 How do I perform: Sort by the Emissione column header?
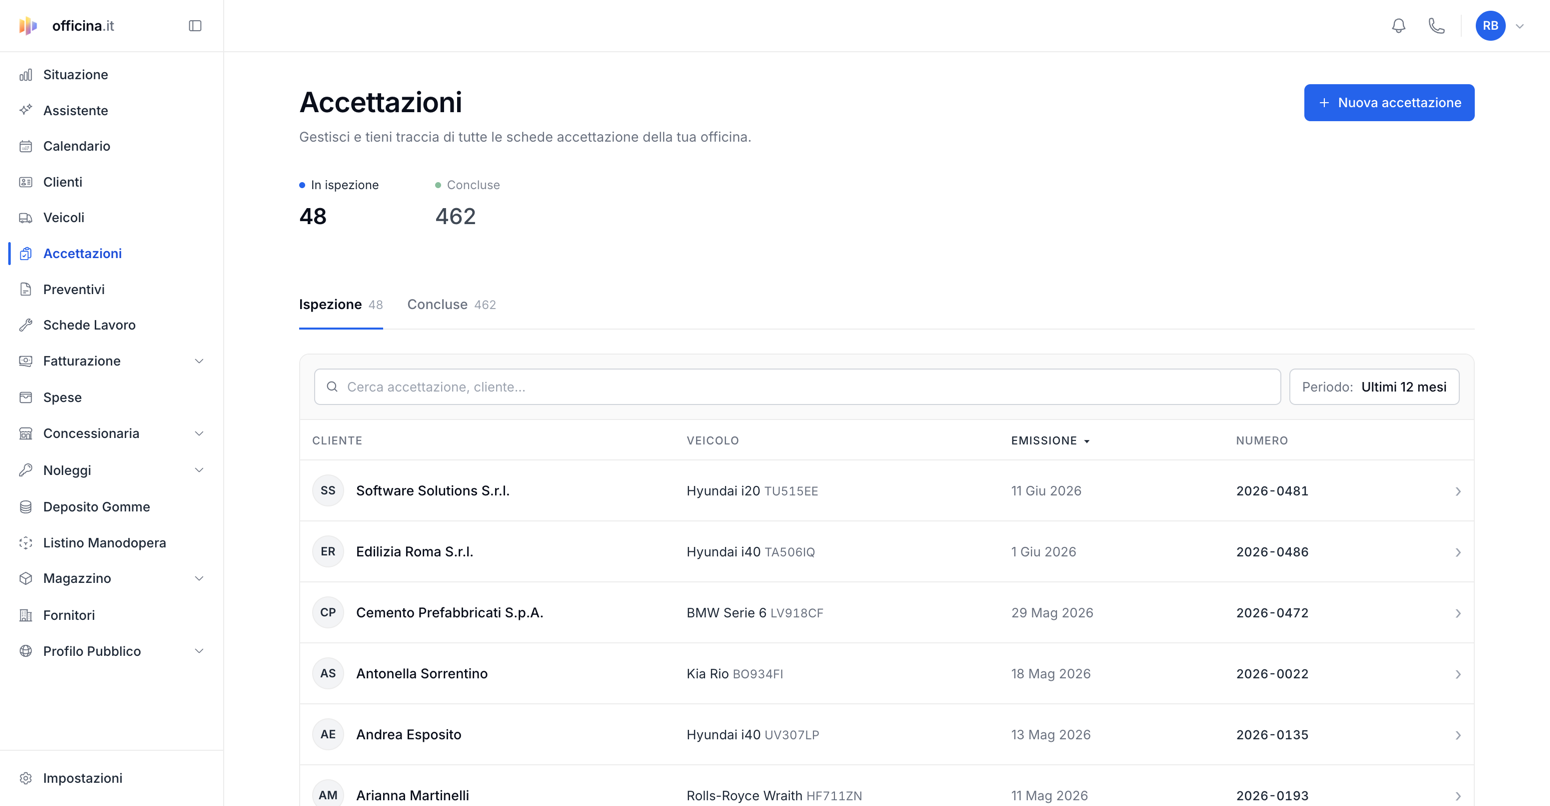tap(1050, 441)
